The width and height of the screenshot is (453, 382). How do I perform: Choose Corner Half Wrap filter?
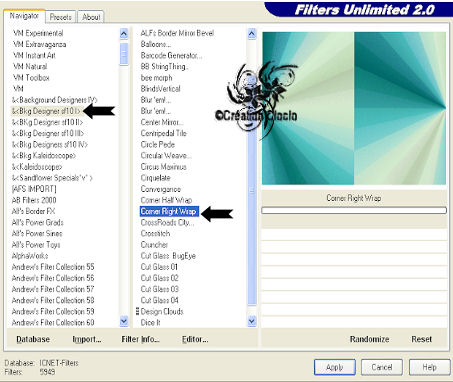coord(166,200)
